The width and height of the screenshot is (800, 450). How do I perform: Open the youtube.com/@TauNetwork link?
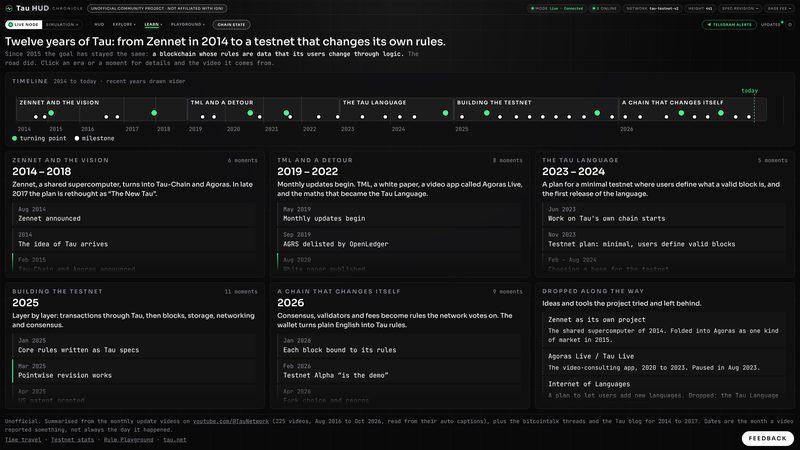(x=231, y=421)
